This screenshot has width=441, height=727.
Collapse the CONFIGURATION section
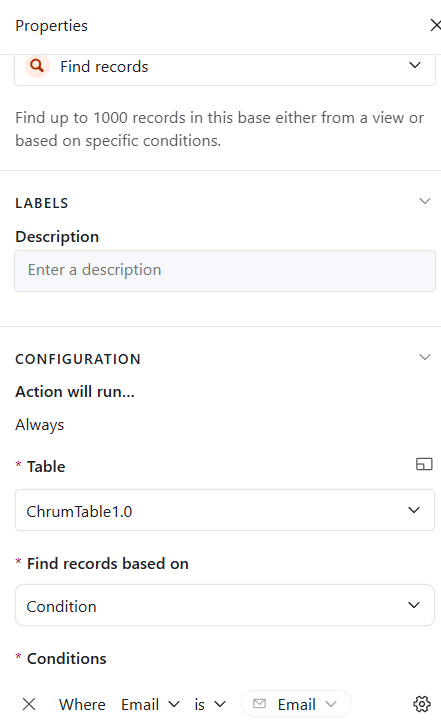pos(425,357)
